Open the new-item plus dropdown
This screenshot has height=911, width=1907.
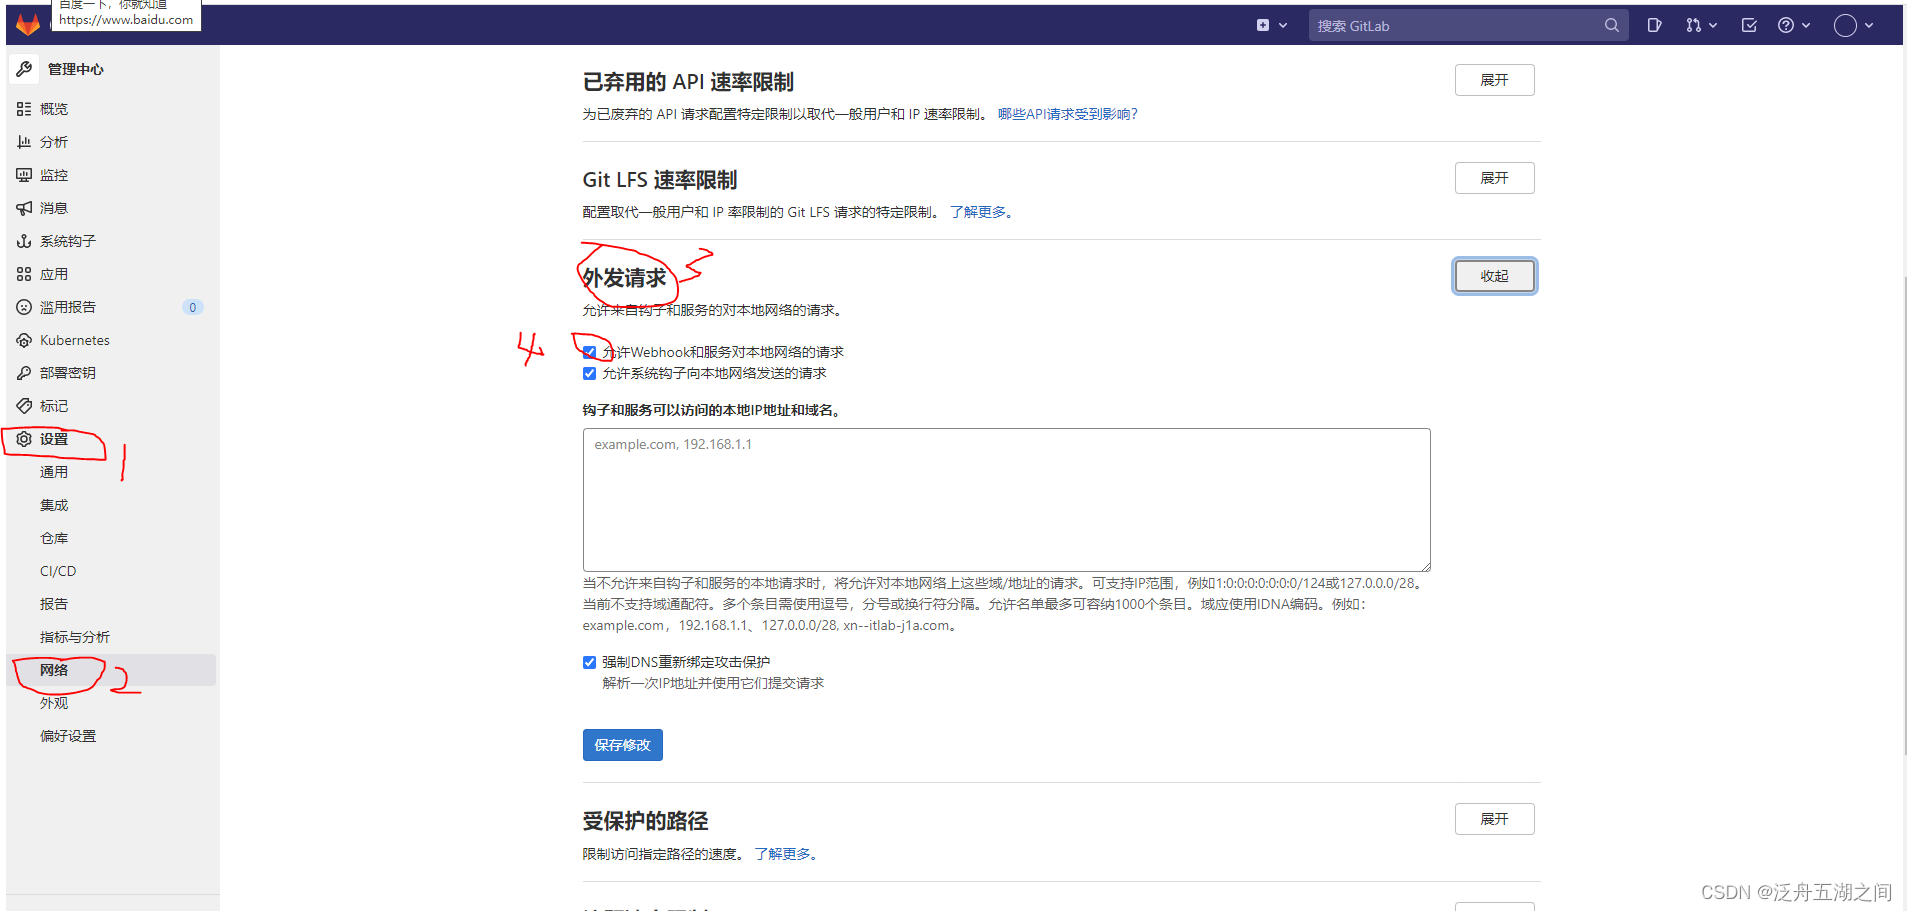[1272, 24]
